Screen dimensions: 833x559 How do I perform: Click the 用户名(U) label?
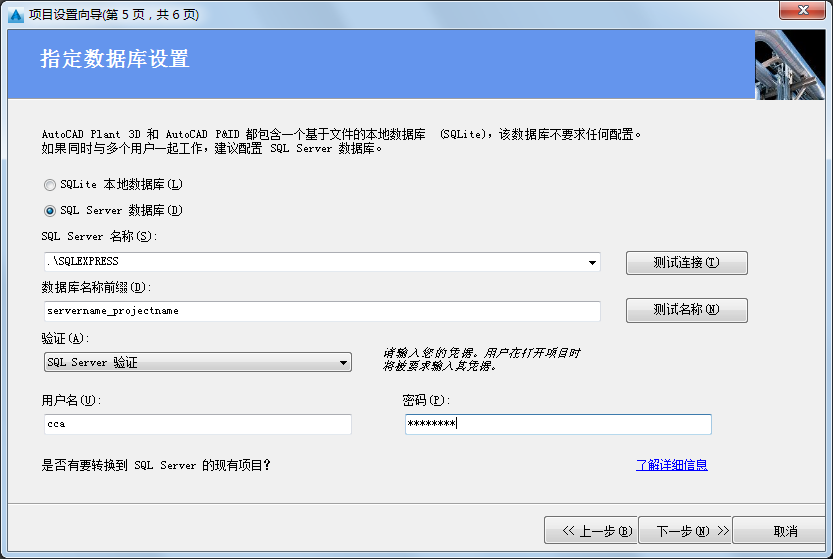click(71, 400)
